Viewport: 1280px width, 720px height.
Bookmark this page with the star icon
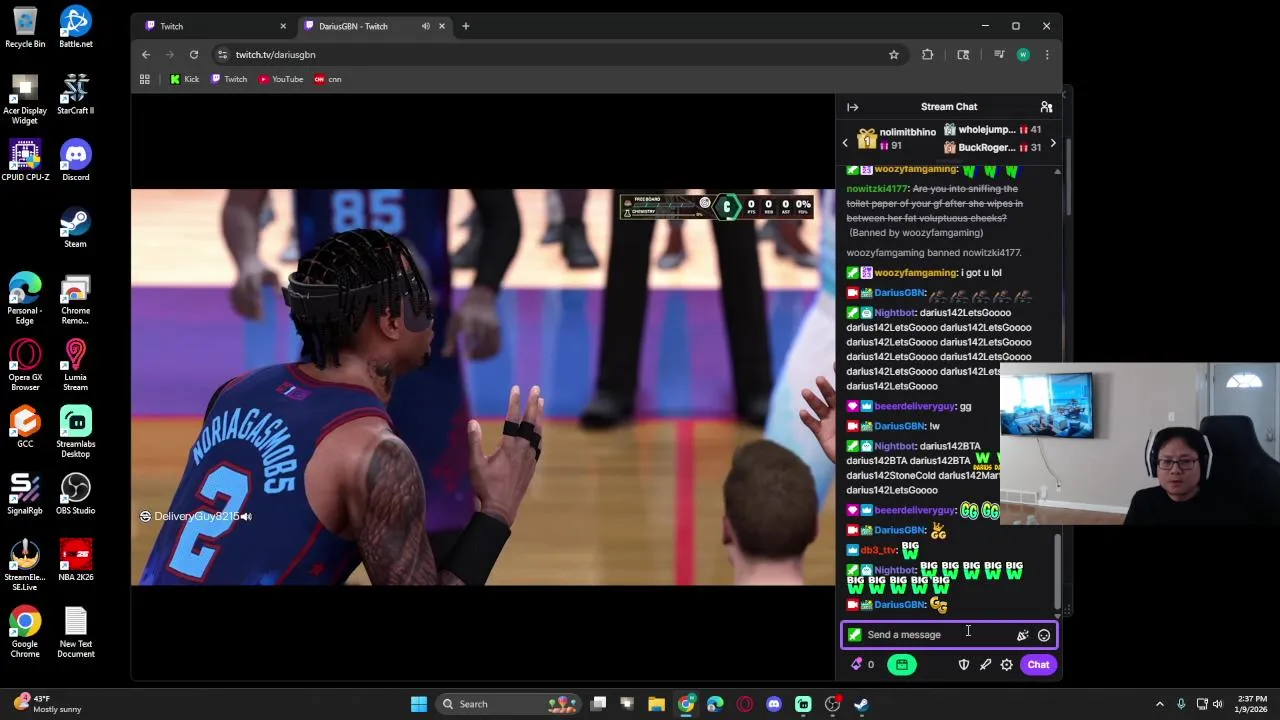[894, 55]
